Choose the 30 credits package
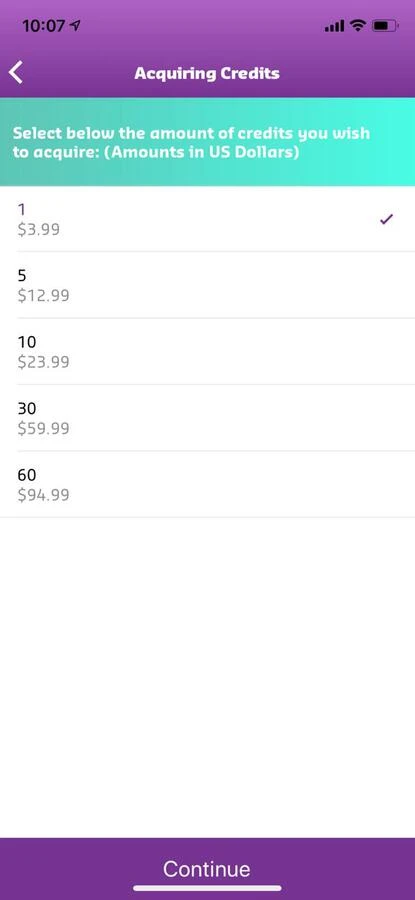The width and height of the screenshot is (415, 900). tap(207, 418)
